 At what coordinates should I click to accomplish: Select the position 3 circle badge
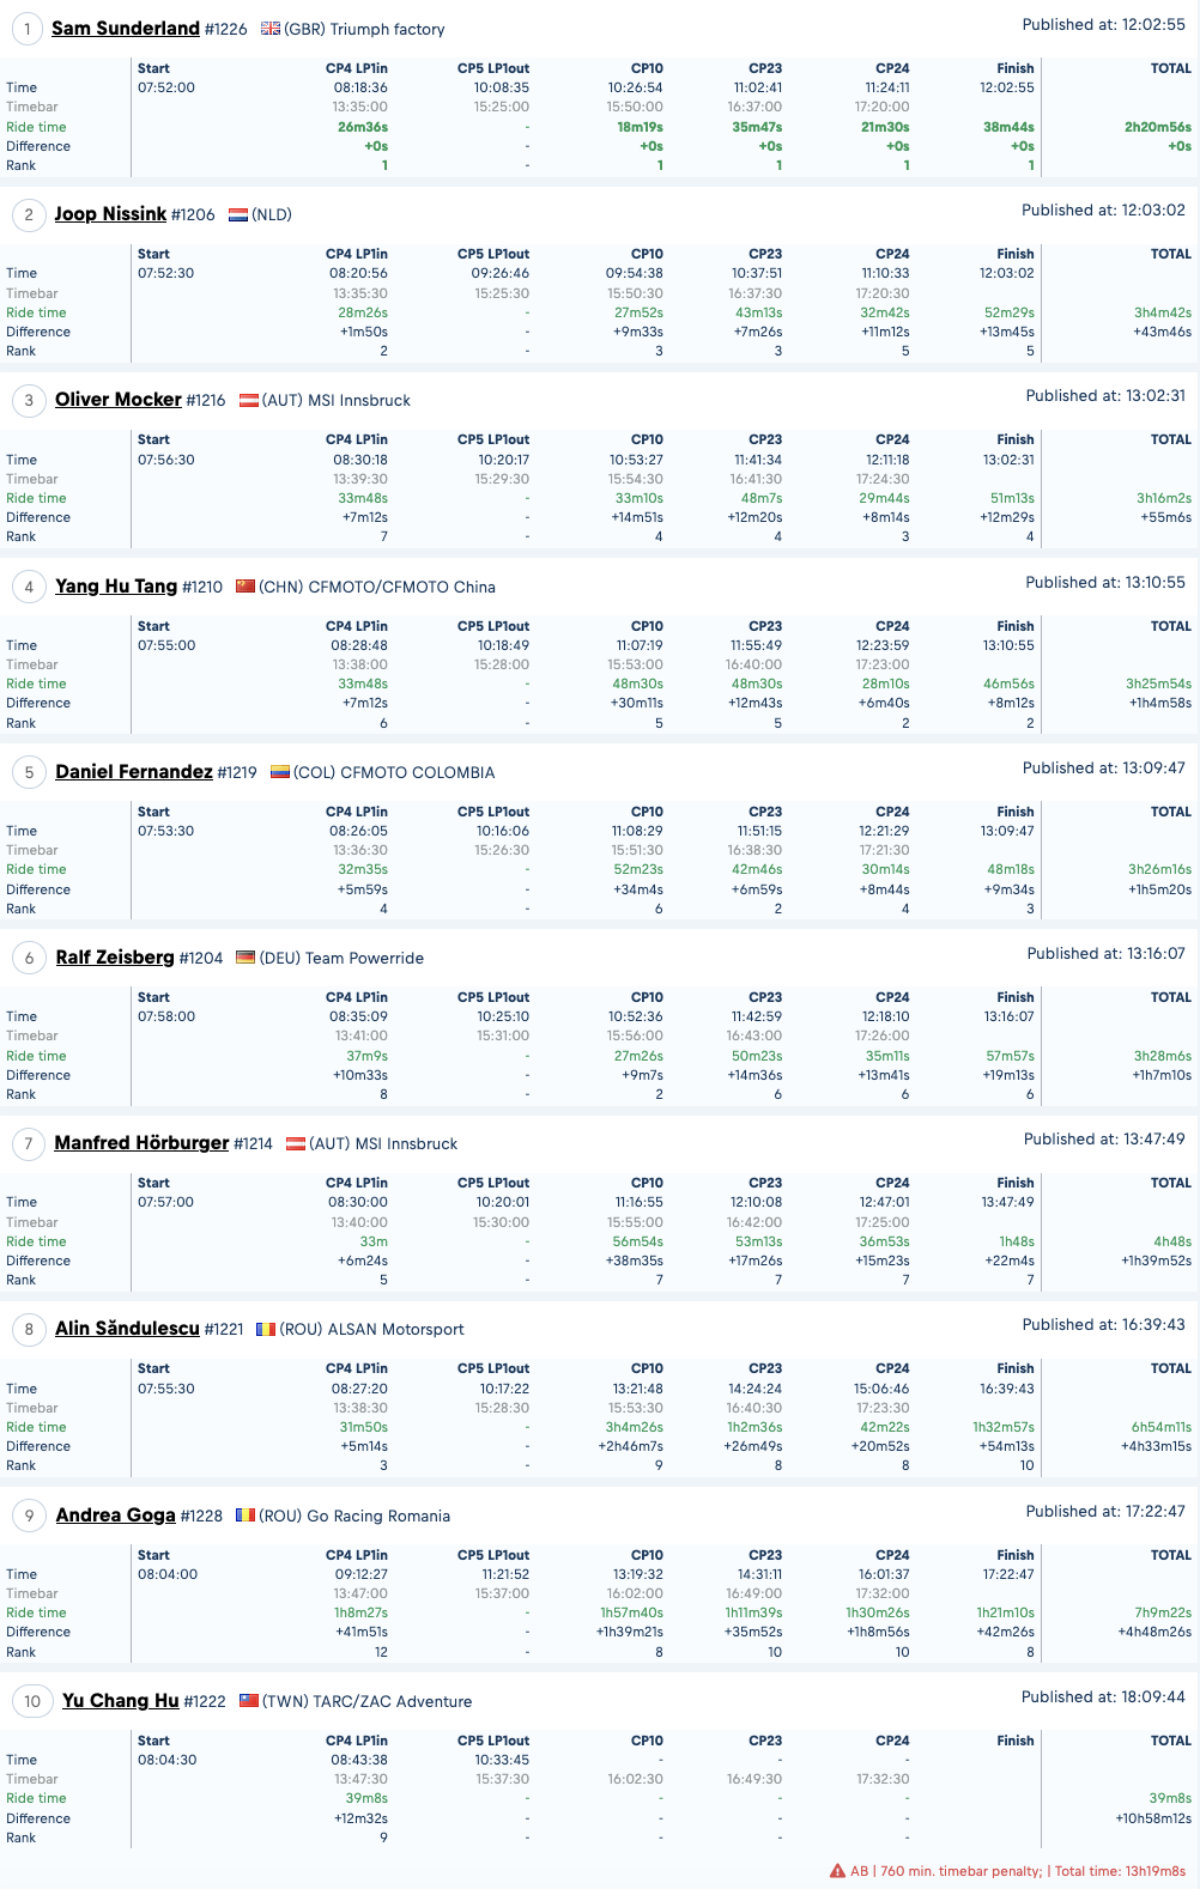[x=29, y=400]
